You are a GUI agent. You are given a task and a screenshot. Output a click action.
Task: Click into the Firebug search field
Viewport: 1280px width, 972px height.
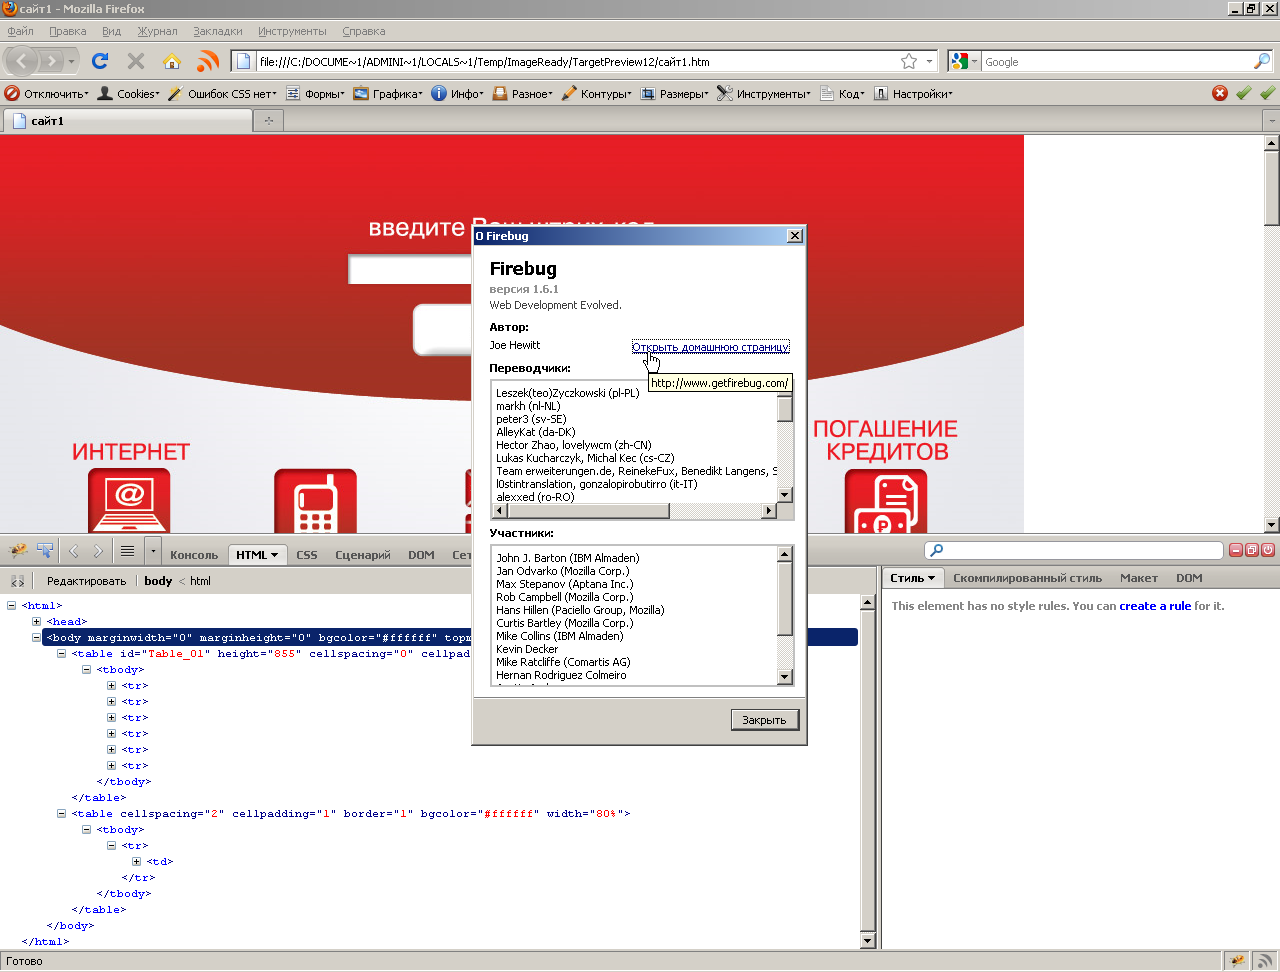(x=1075, y=550)
